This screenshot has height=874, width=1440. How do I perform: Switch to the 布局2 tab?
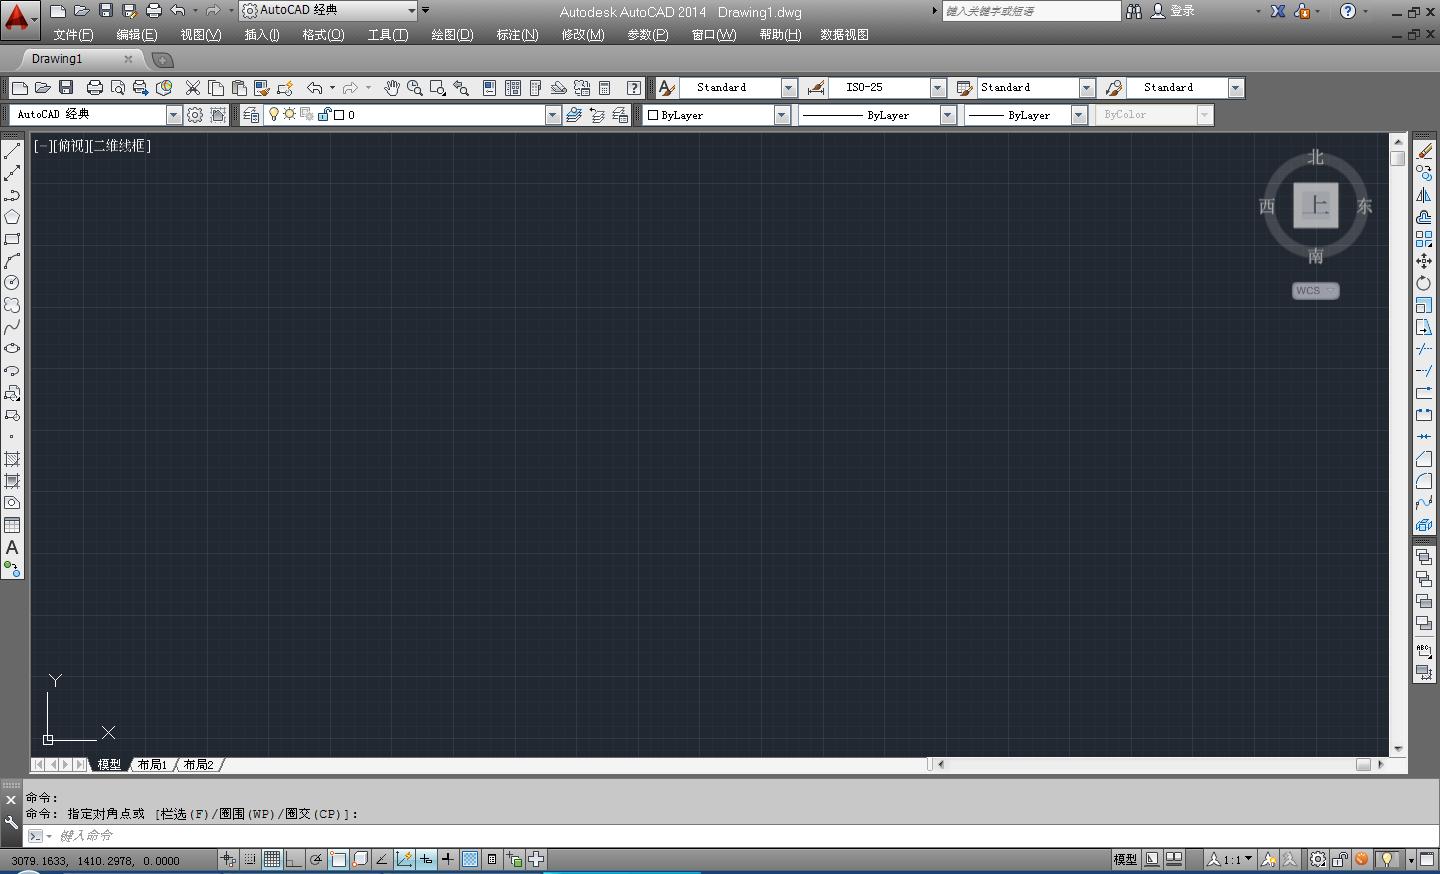point(199,765)
